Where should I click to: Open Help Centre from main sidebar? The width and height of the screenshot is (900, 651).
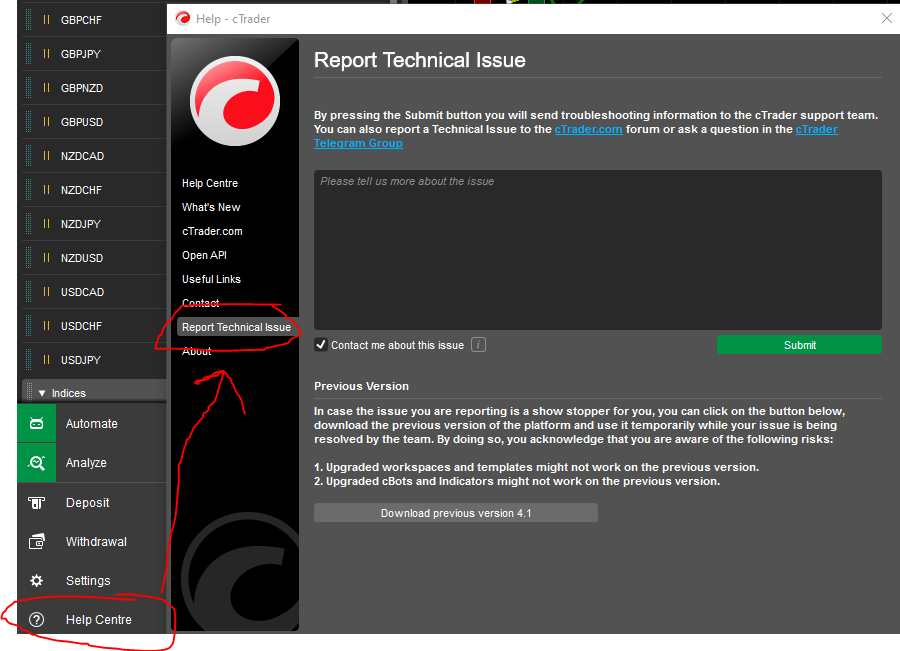[92, 619]
